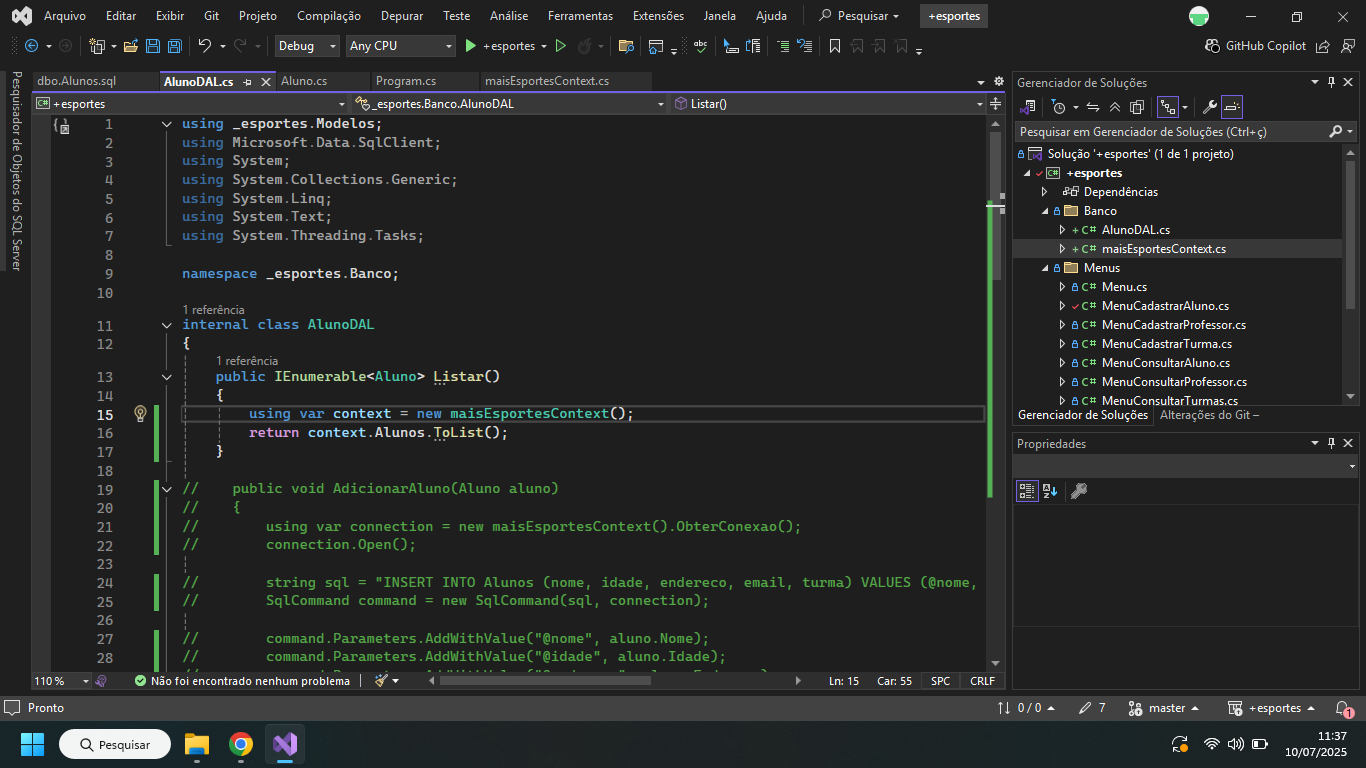Open Google Chrome from the taskbar
The width and height of the screenshot is (1366, 768).
click(240, 744)
